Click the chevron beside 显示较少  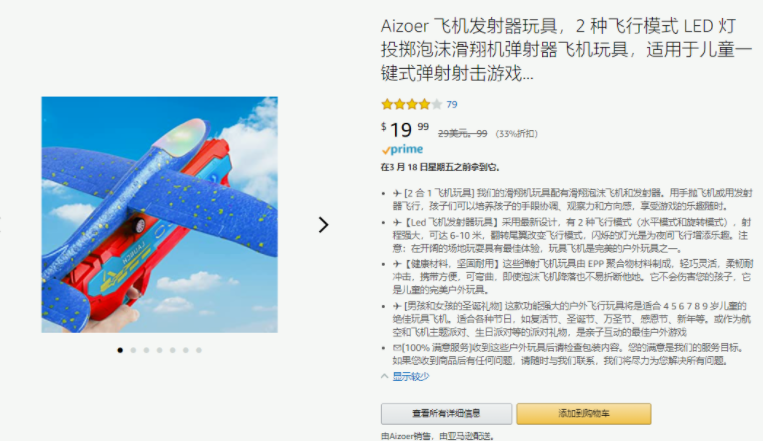point(384,376)
